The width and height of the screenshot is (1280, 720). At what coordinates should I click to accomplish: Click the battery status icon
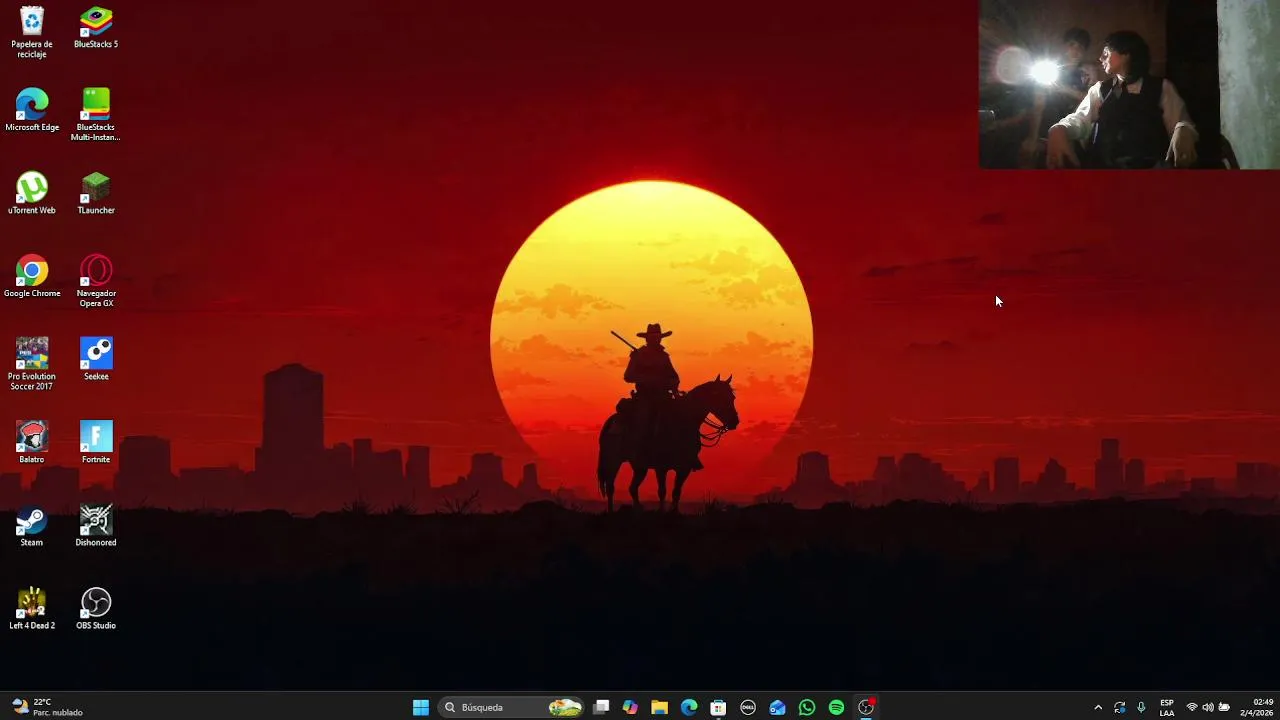pyautogui.click(x=1224, y=707)
